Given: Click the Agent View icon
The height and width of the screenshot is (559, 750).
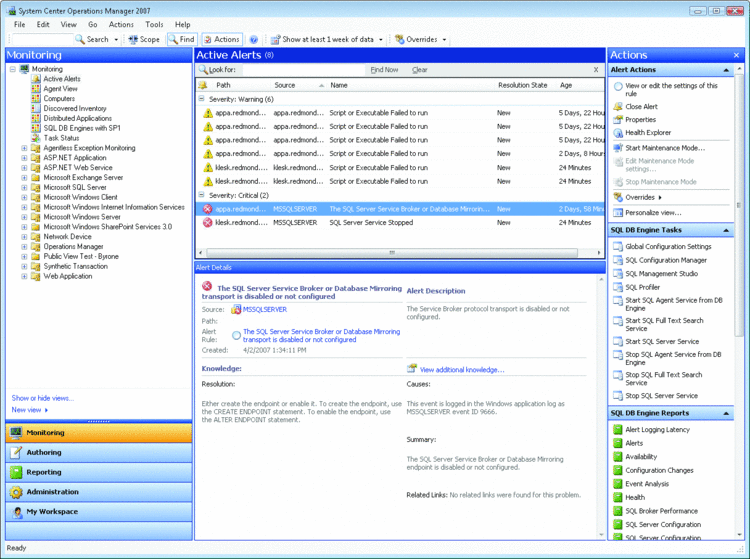Looking at the screenshot, I should 36,88.
